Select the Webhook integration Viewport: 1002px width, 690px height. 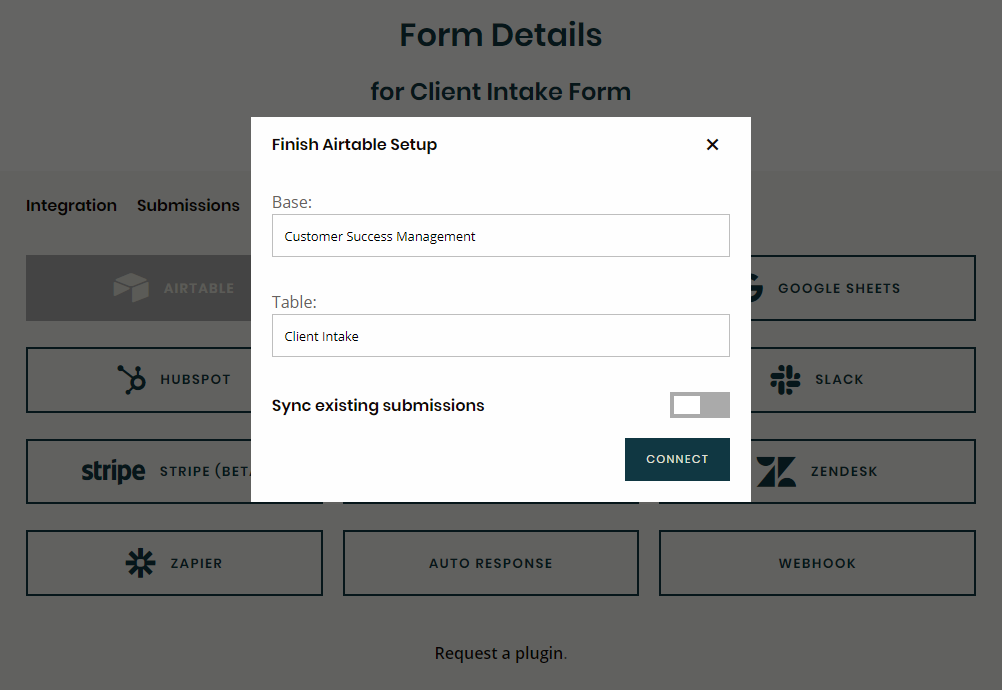817,563
